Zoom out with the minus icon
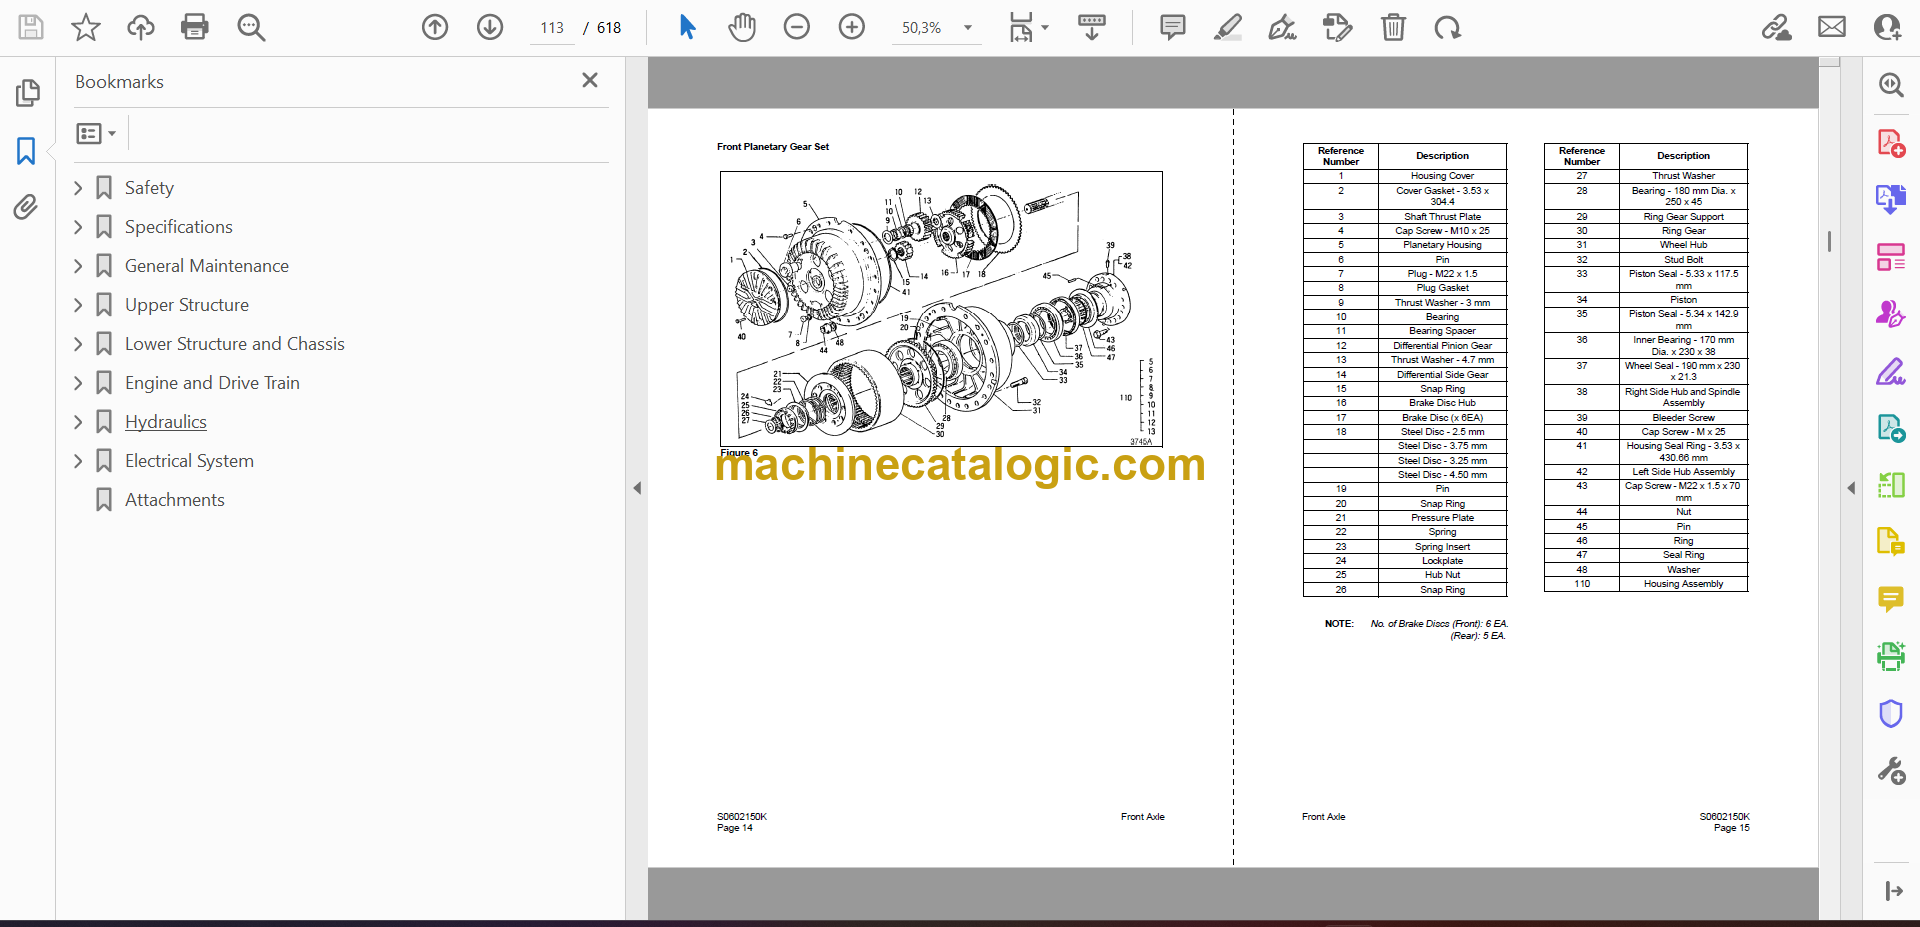 tap(797, 27)
